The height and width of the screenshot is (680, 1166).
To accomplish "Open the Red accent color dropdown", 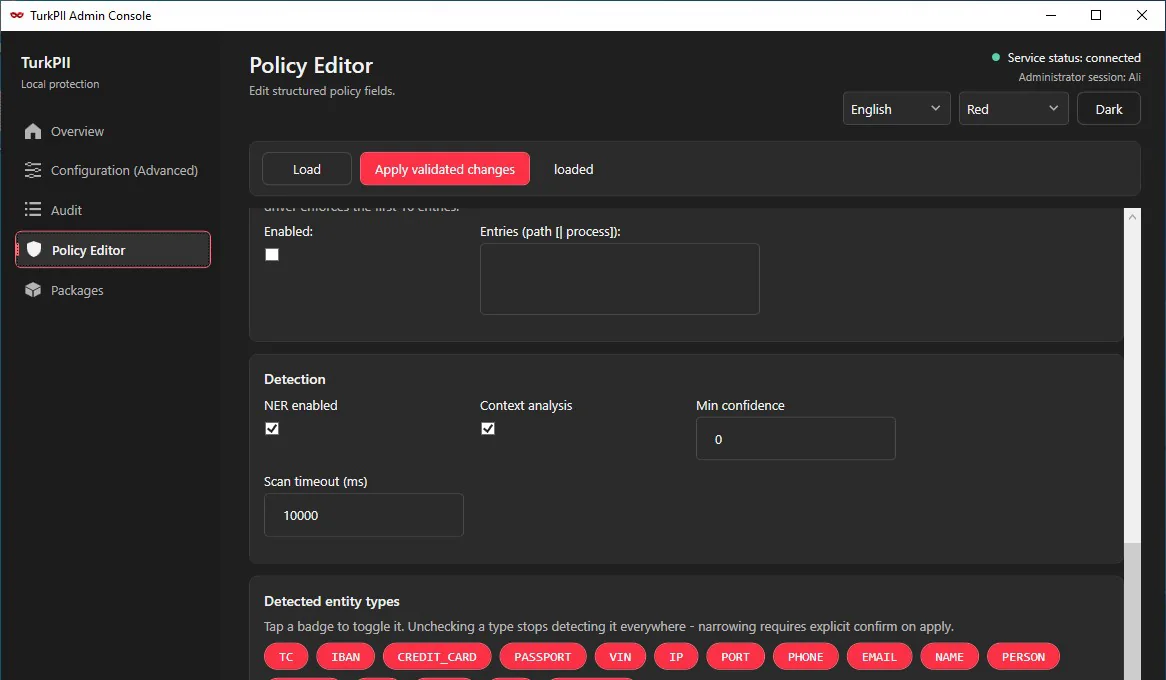I will tap(1013, 109).
